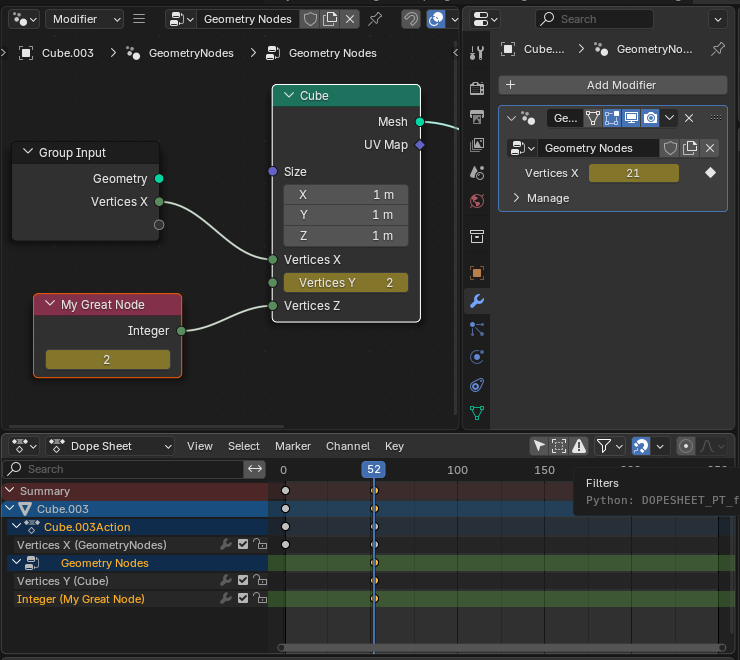Open Dope Sheet Filters dropdown

tap(609, 446)
